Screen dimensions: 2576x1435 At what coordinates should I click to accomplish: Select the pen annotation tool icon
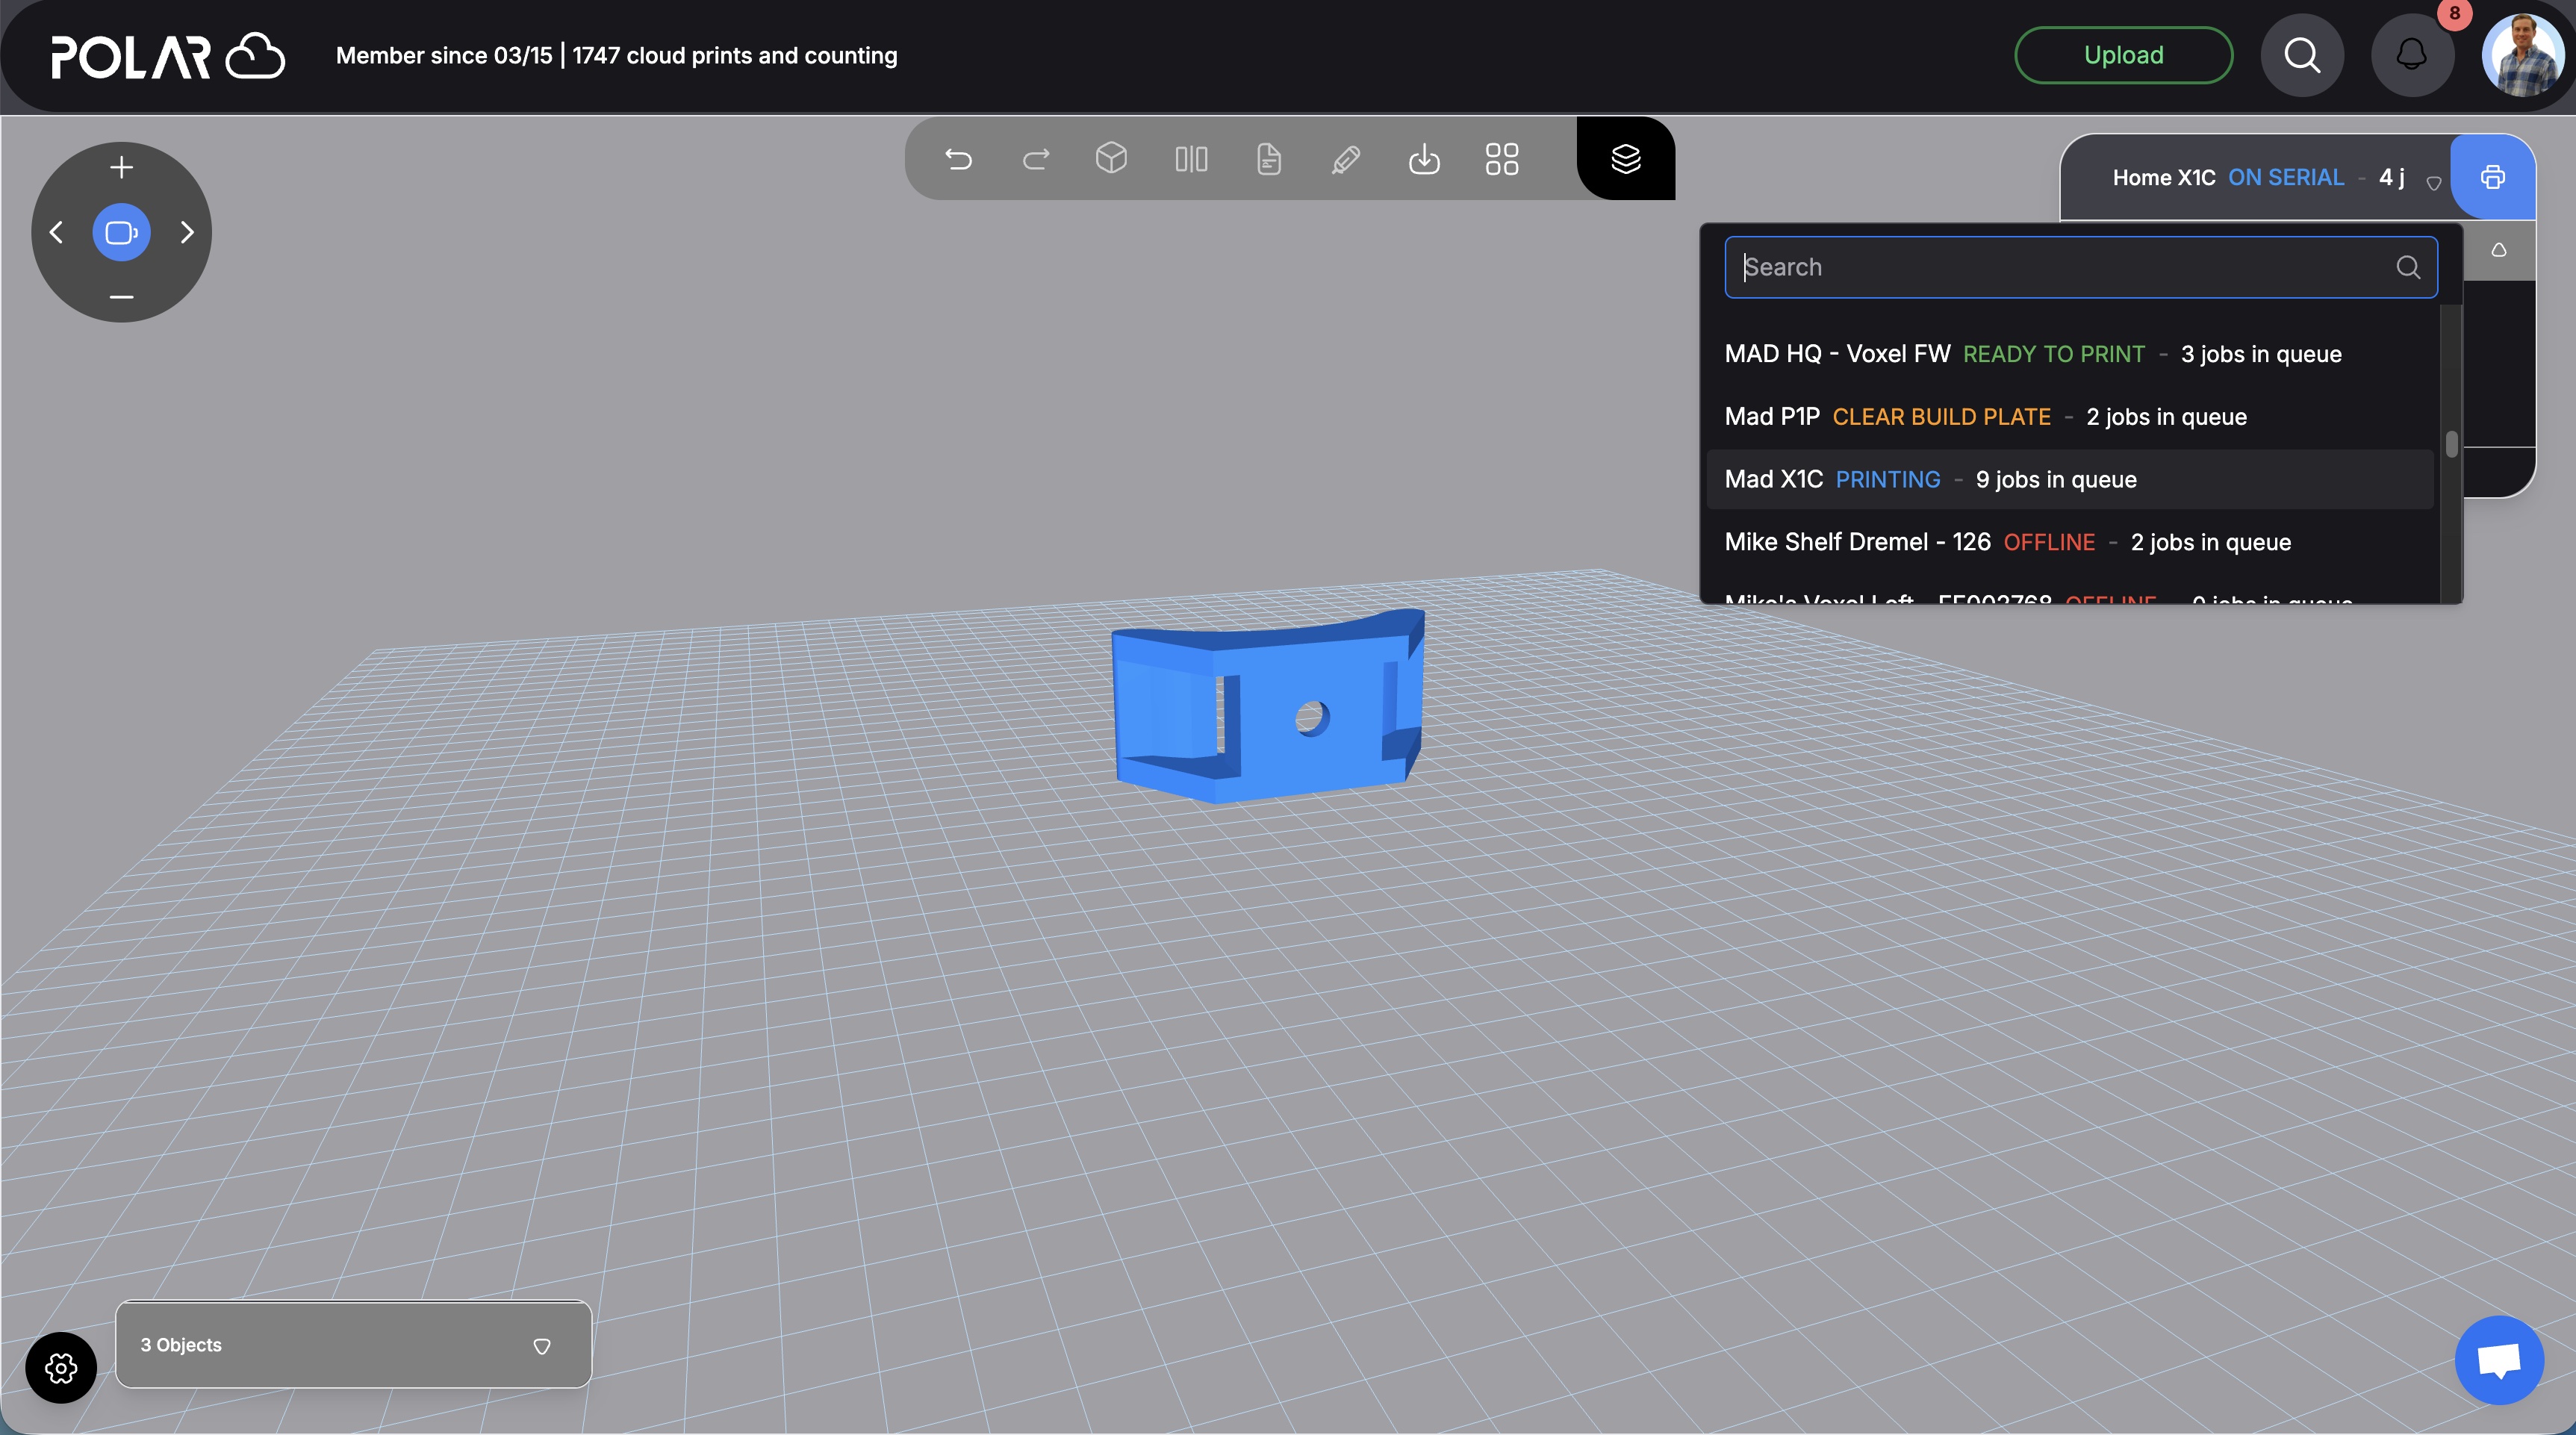[x=1346, y=159]
